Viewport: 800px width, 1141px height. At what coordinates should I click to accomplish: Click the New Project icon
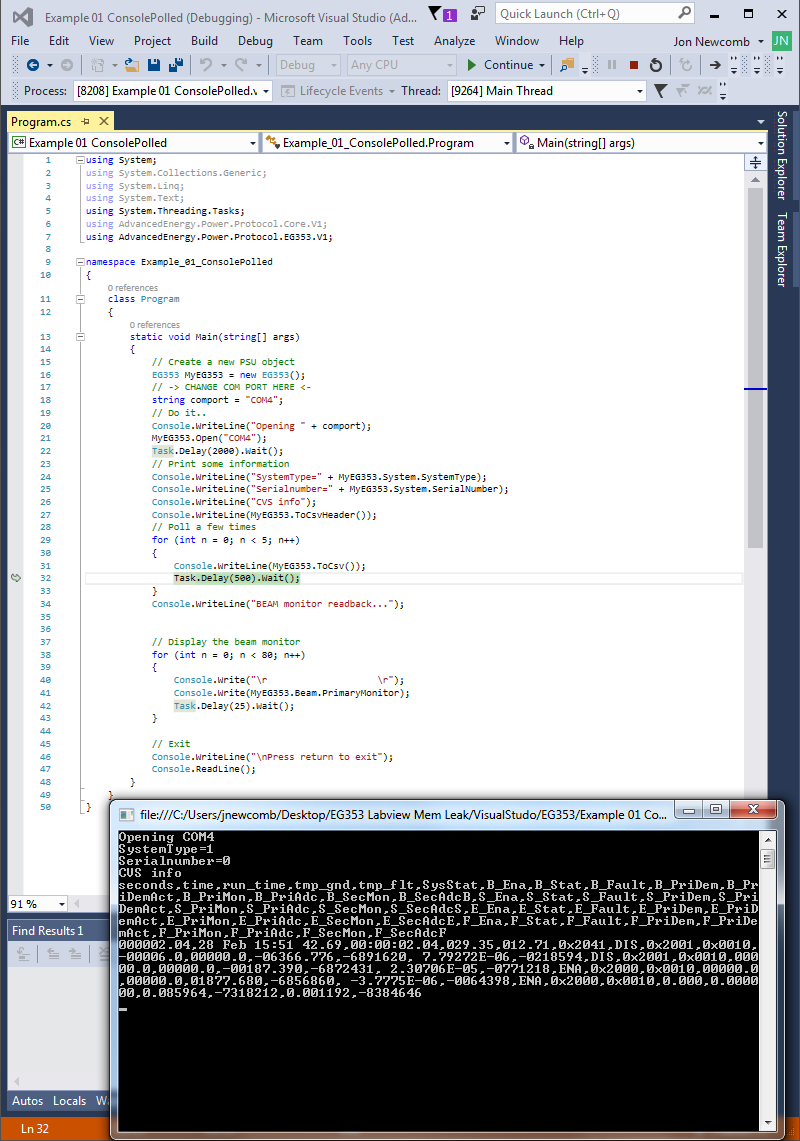point(98,65)
